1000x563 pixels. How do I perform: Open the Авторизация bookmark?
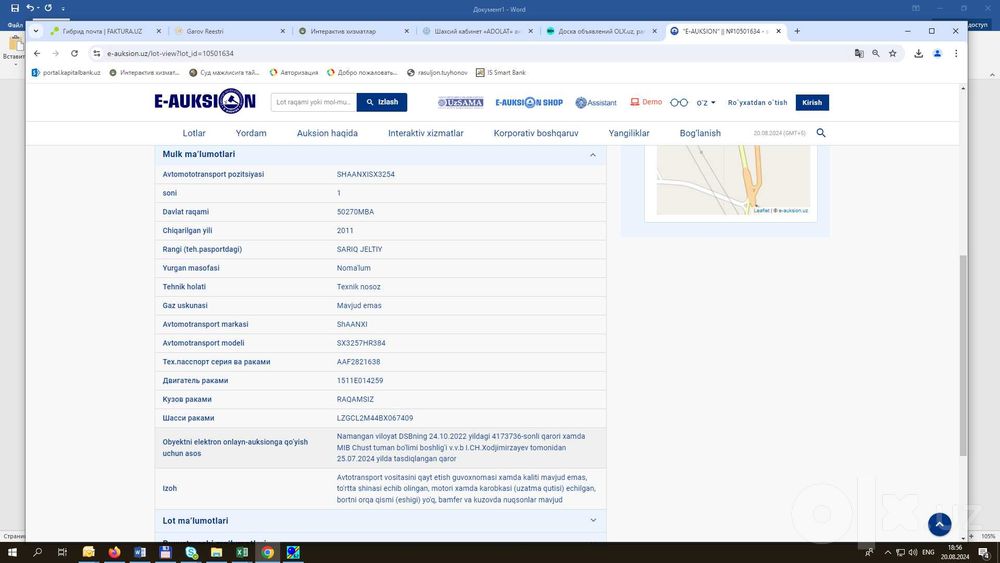tap(294, 73)
